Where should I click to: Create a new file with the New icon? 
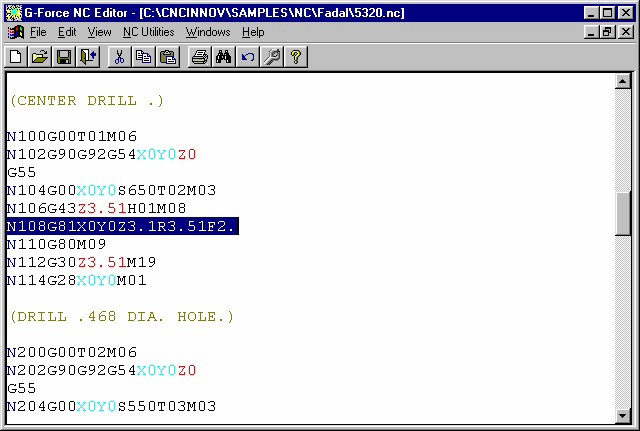point(16,57)
